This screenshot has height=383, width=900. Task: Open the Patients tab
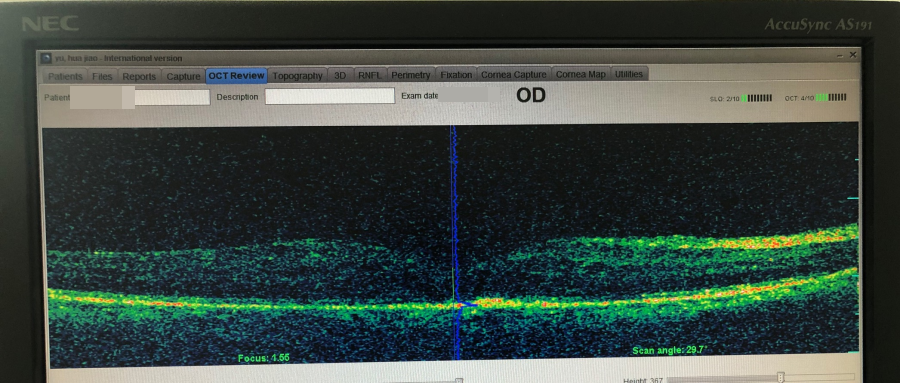coord(65,76)
